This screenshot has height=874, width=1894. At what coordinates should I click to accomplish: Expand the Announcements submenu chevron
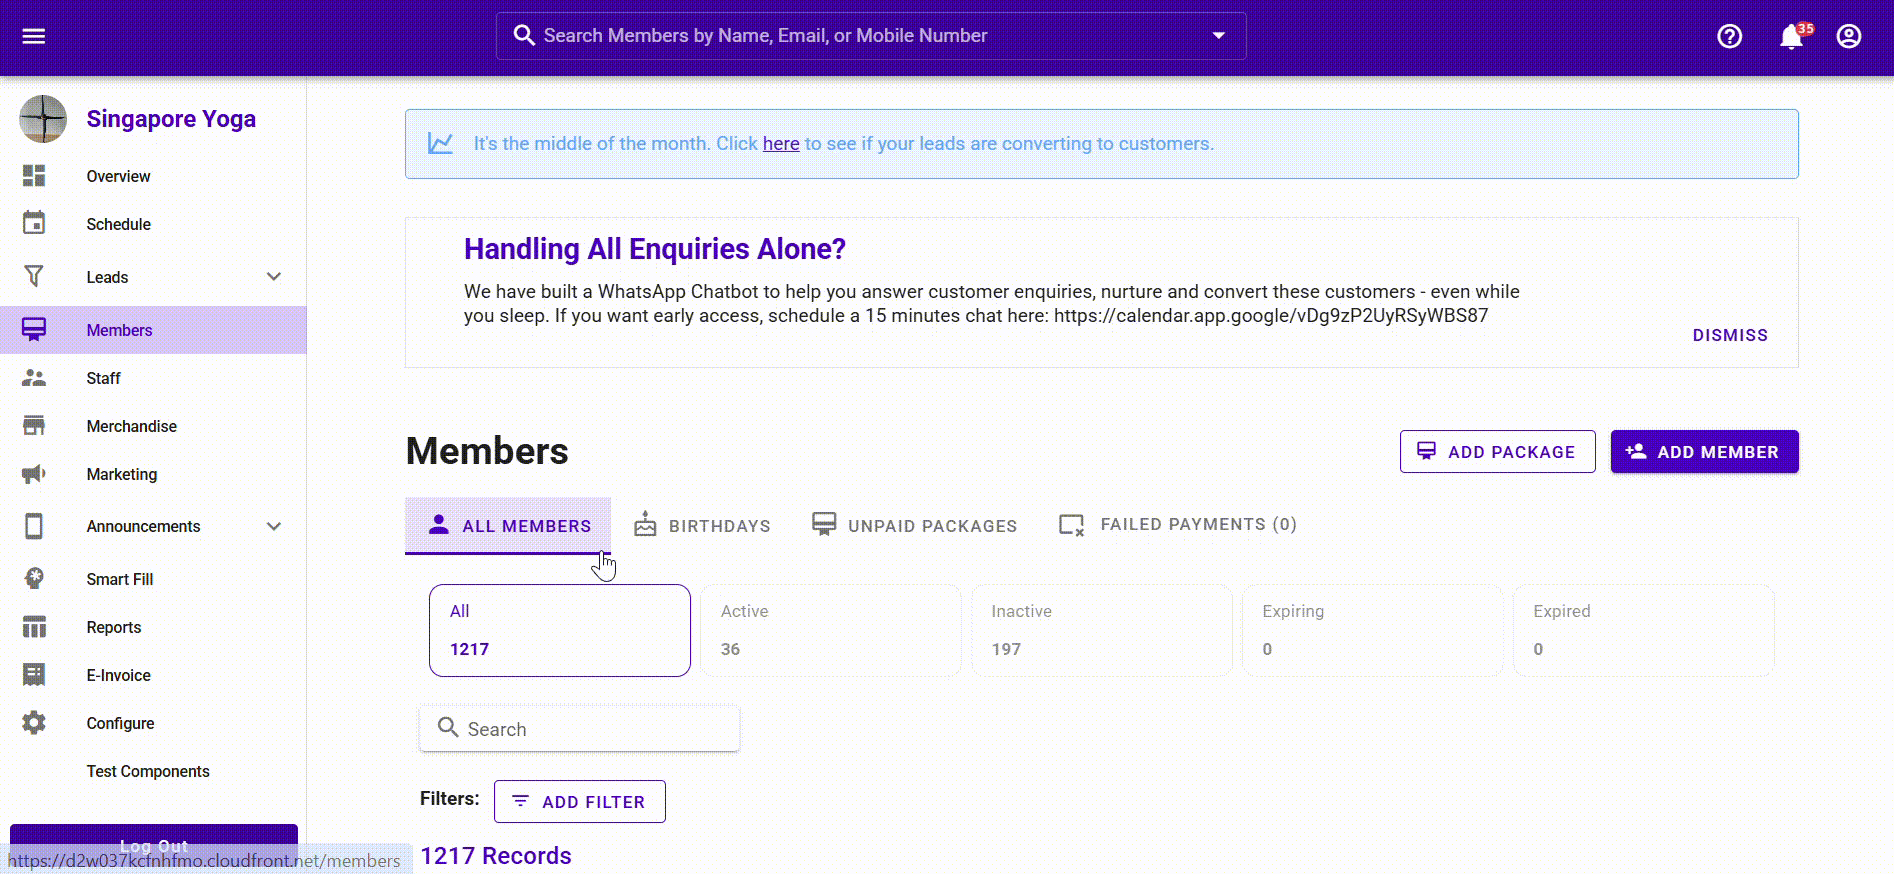[274, 526]
